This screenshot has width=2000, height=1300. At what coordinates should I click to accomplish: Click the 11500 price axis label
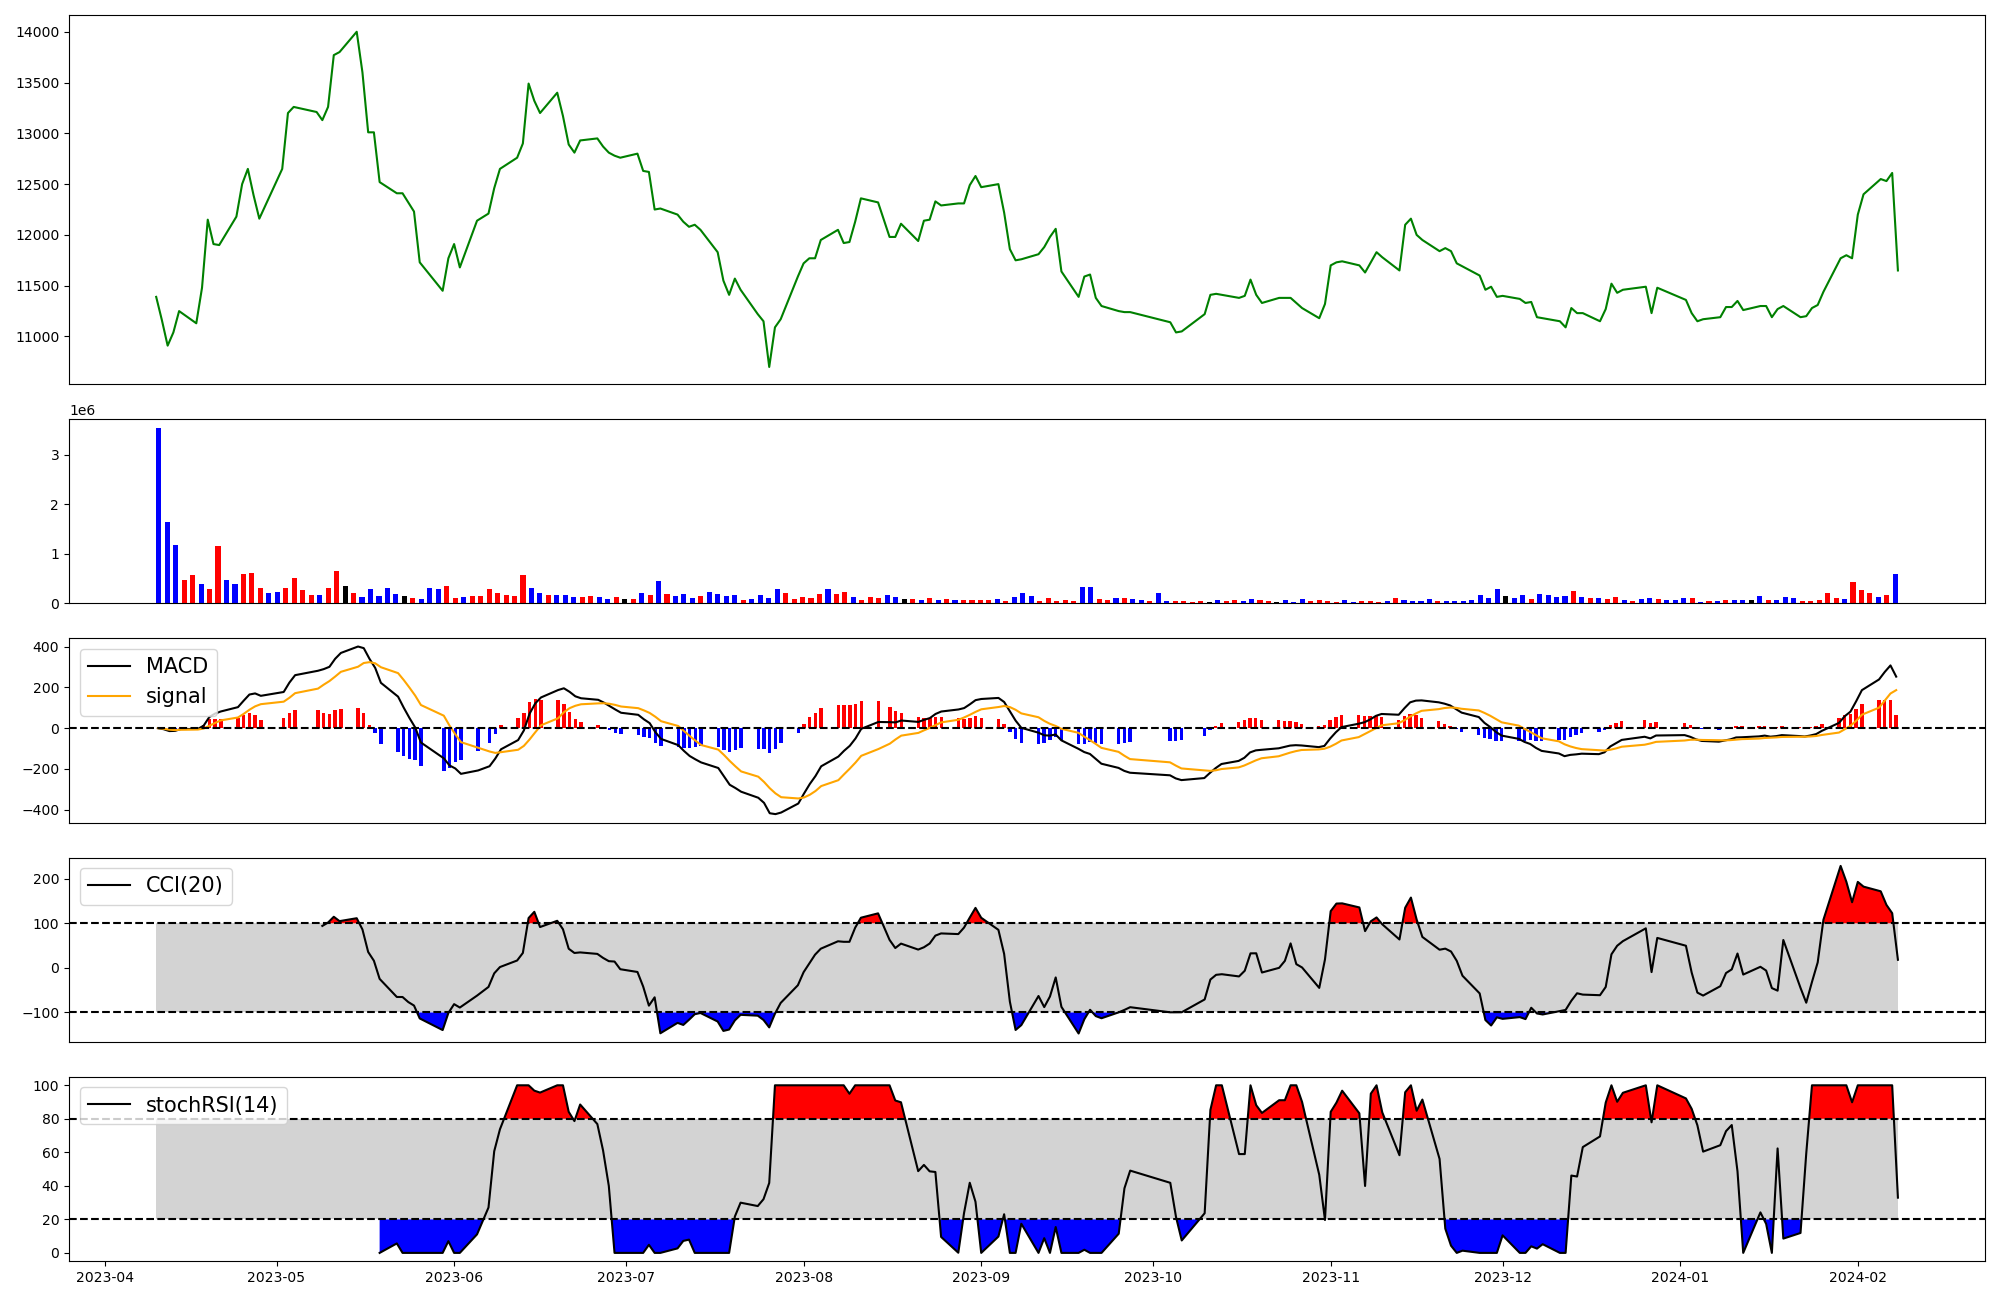click(38, 287)
